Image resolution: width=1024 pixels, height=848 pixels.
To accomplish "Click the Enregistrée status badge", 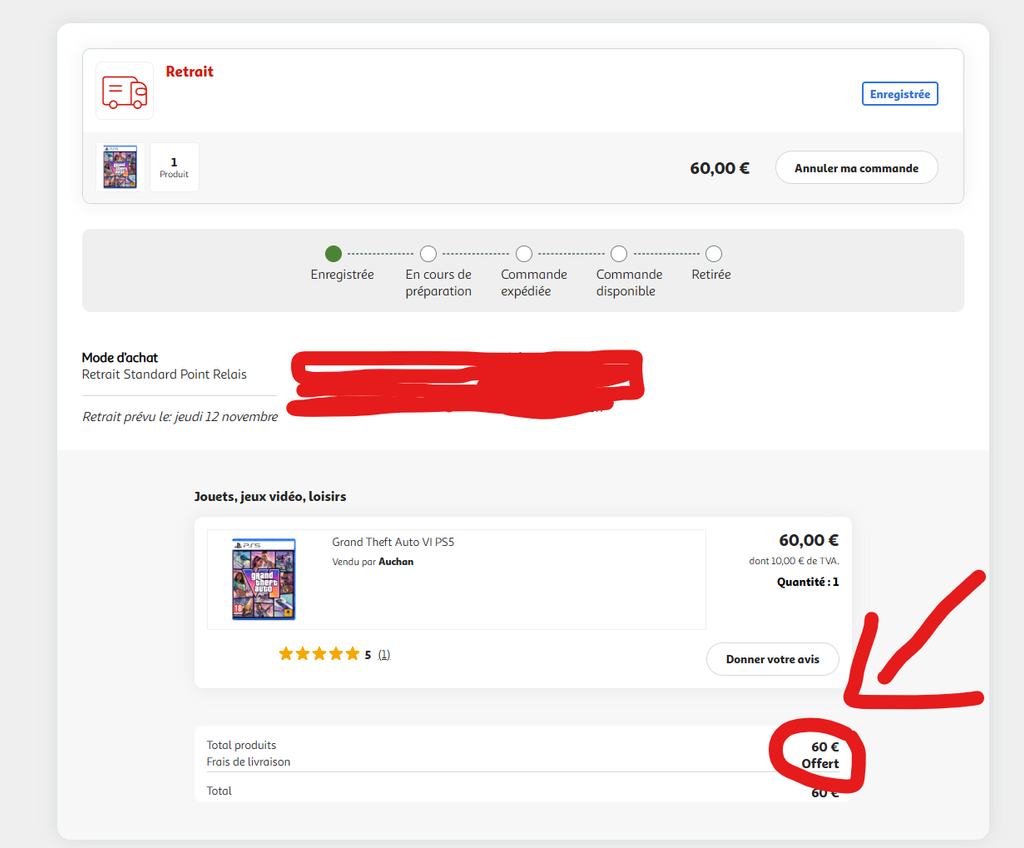I will (899, 94).
